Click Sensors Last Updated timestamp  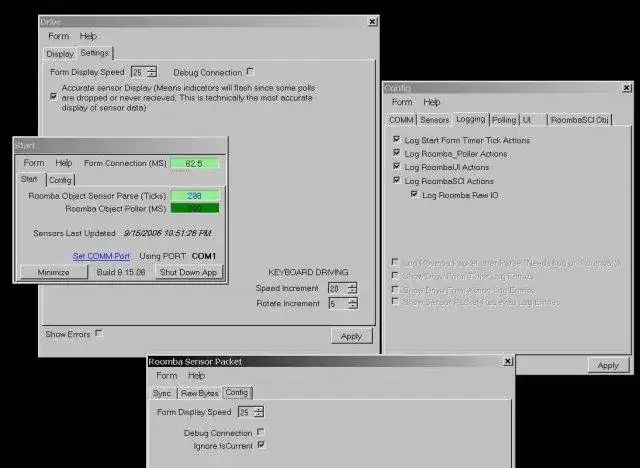click(167, 233)
